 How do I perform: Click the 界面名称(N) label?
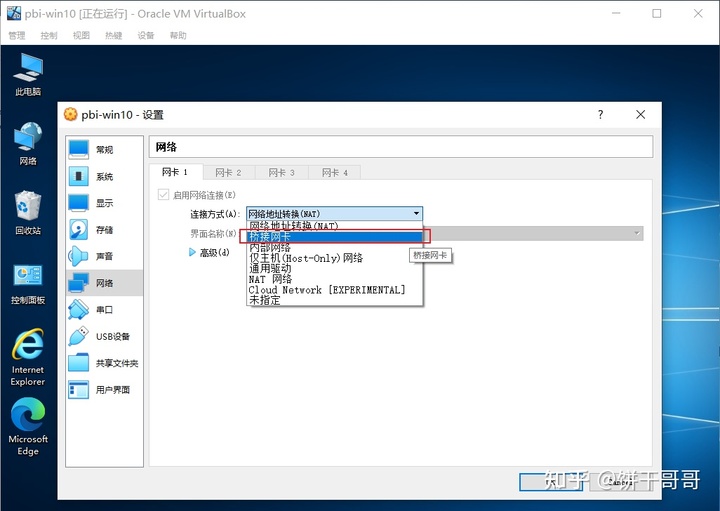click(214, 234)
